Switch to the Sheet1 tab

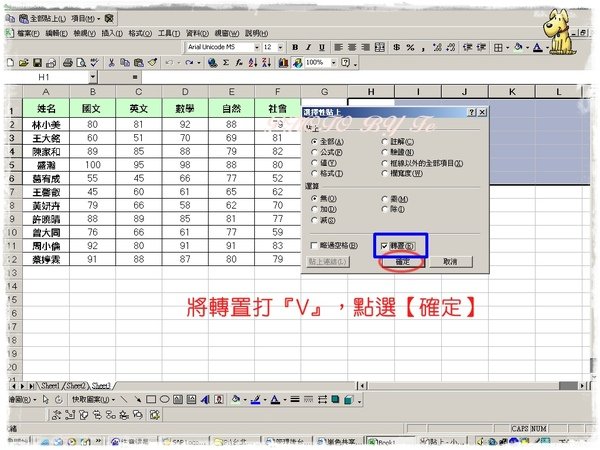tap(50, 386)
